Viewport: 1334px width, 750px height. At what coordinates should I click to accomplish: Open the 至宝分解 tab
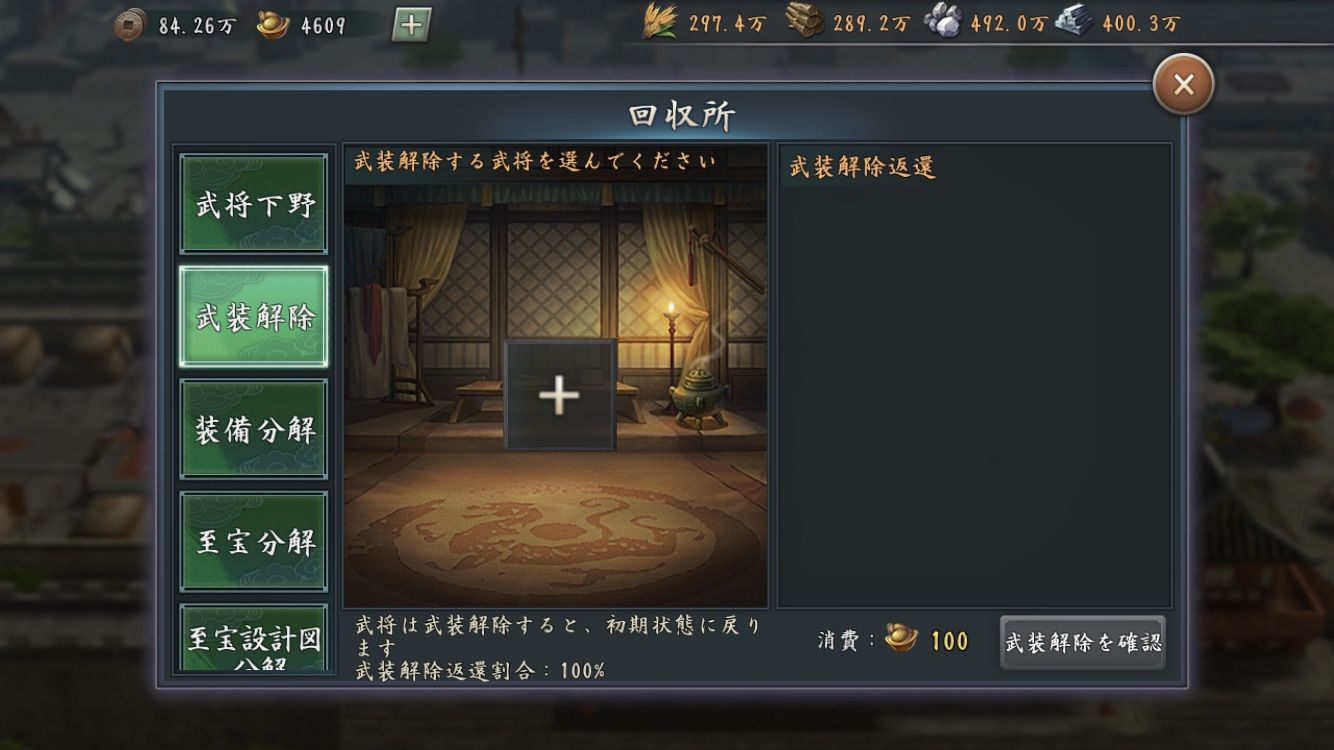pyautogui.click(x=254, y=542)
